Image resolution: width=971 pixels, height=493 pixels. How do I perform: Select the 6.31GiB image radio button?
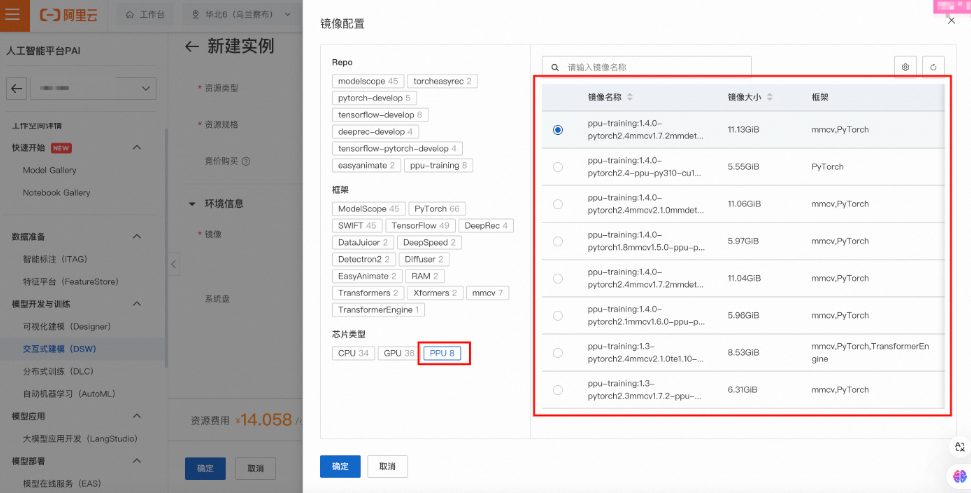[x=558, y=390]
